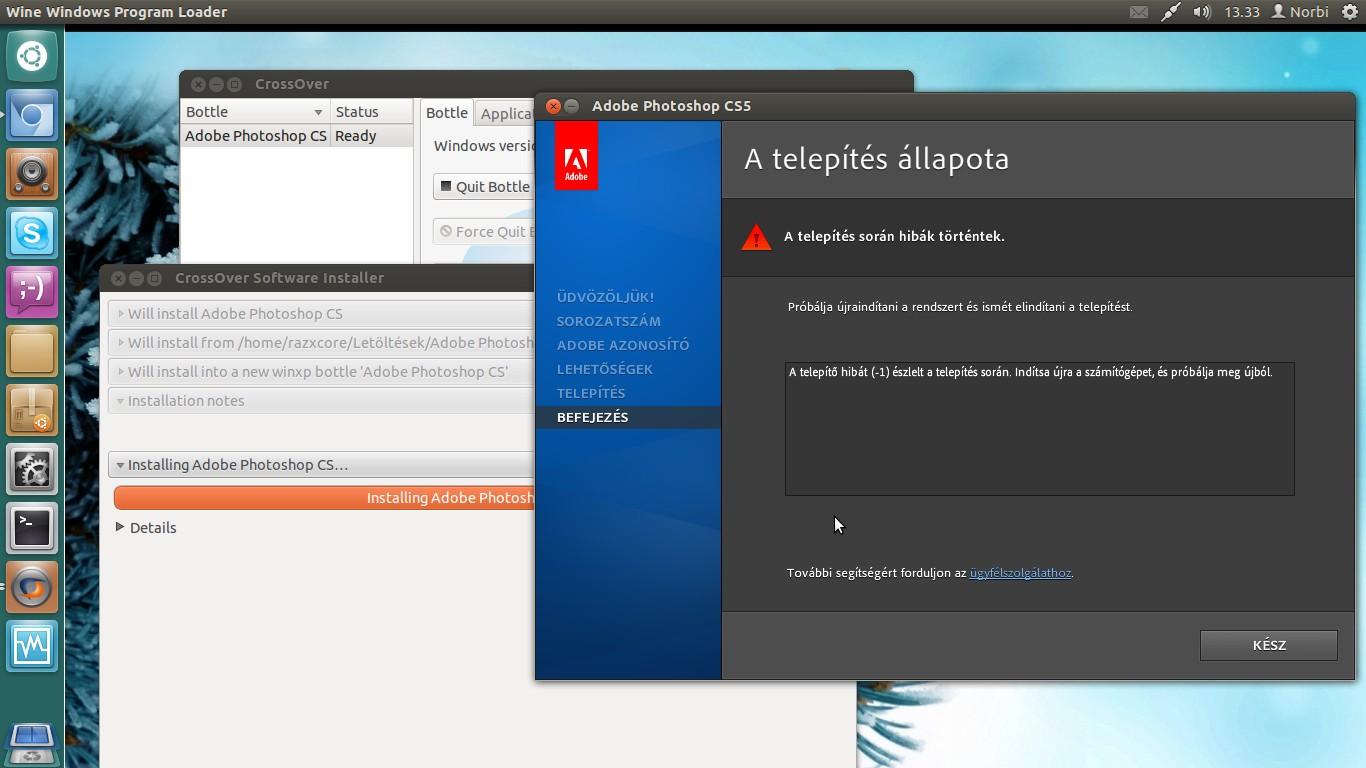This screenshot has height=768, width=1366.
Task: Open Ubuntu Software Center package icon
Action: pyautogui.click(x=32, y=410)
